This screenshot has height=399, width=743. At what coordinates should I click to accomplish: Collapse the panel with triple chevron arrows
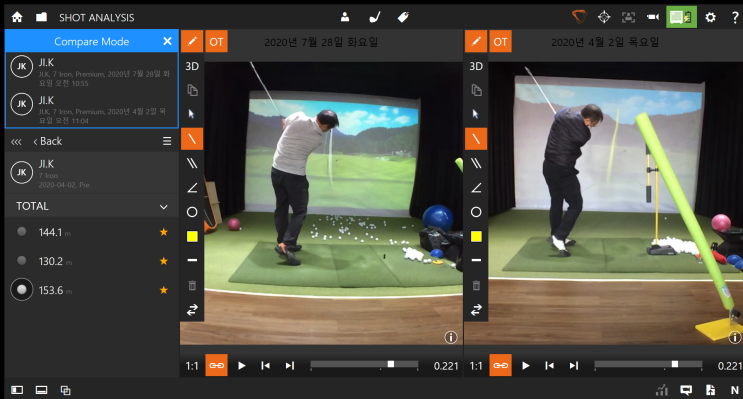[x=16, y=142]
